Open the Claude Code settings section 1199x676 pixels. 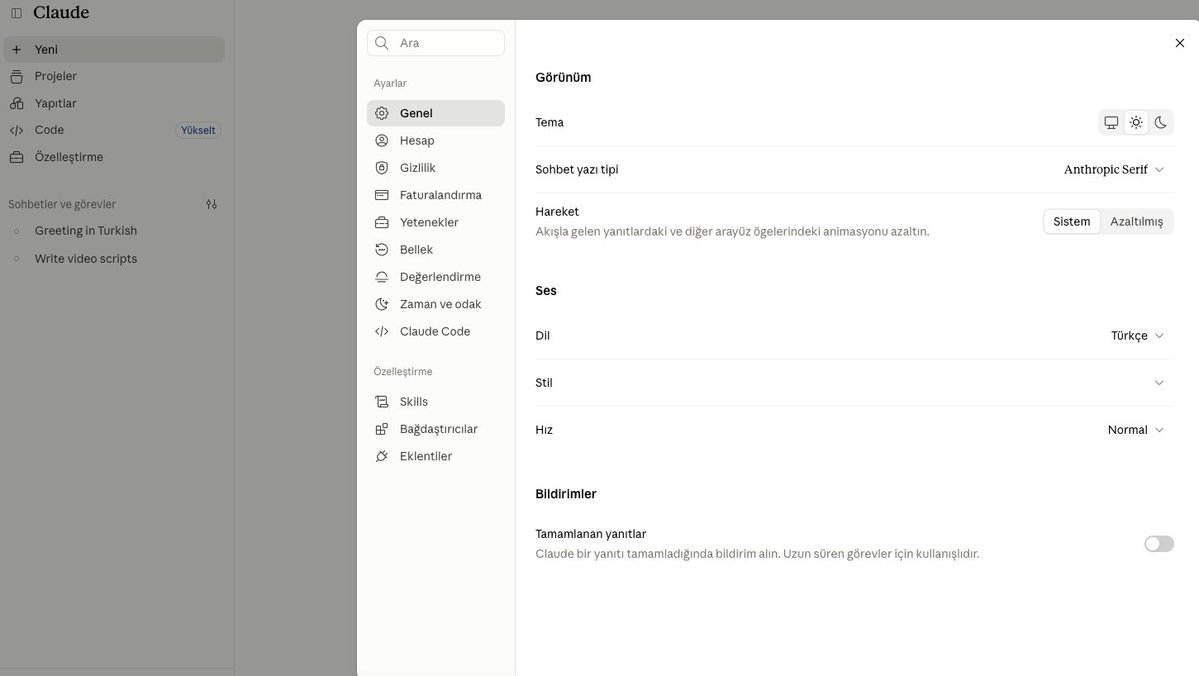[x=436, y=331]
